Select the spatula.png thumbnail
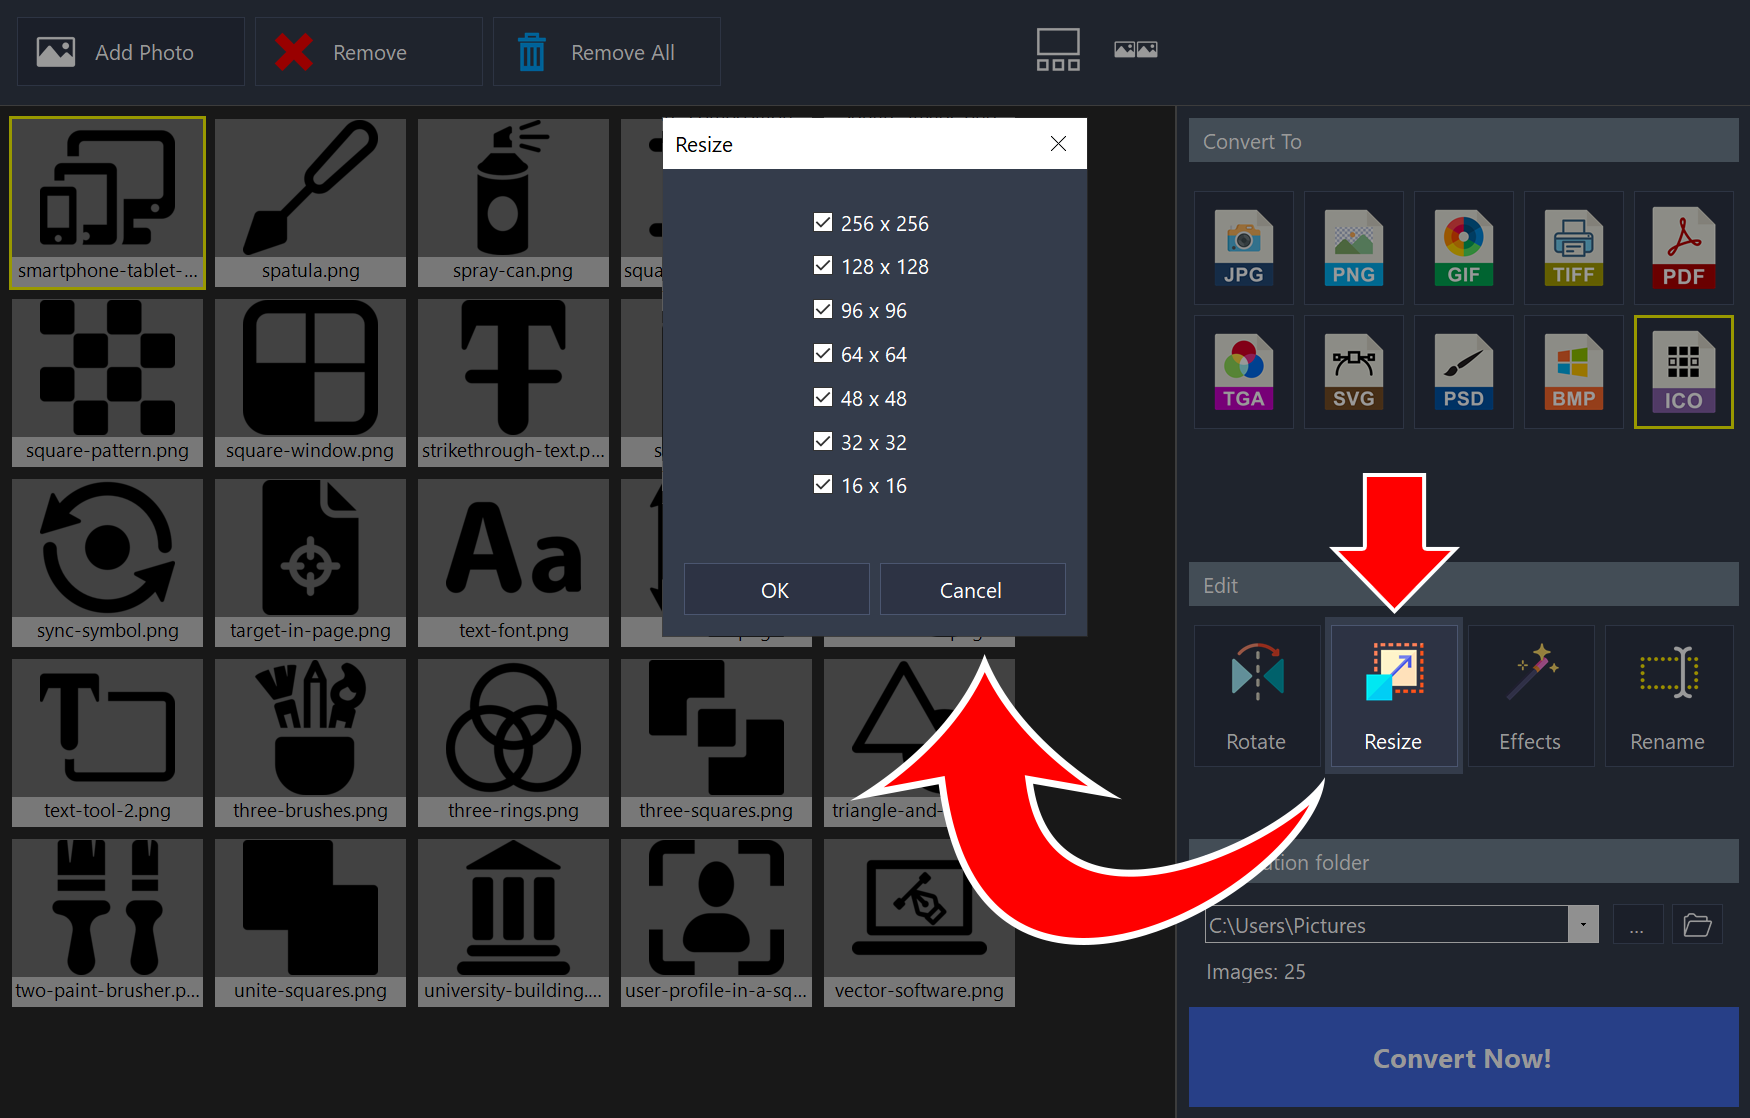The width and height of the screenshot is (1750, 1118). click(310, 203)
